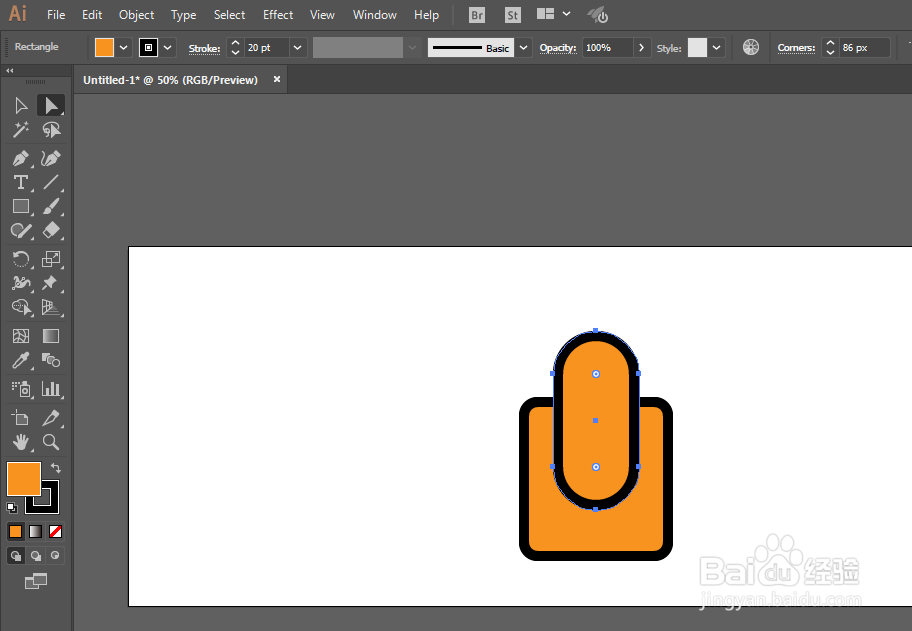Screen dimensions: 912x631
Task: Select the Untitled-1 document tab
Action: [x=170, y=80]
